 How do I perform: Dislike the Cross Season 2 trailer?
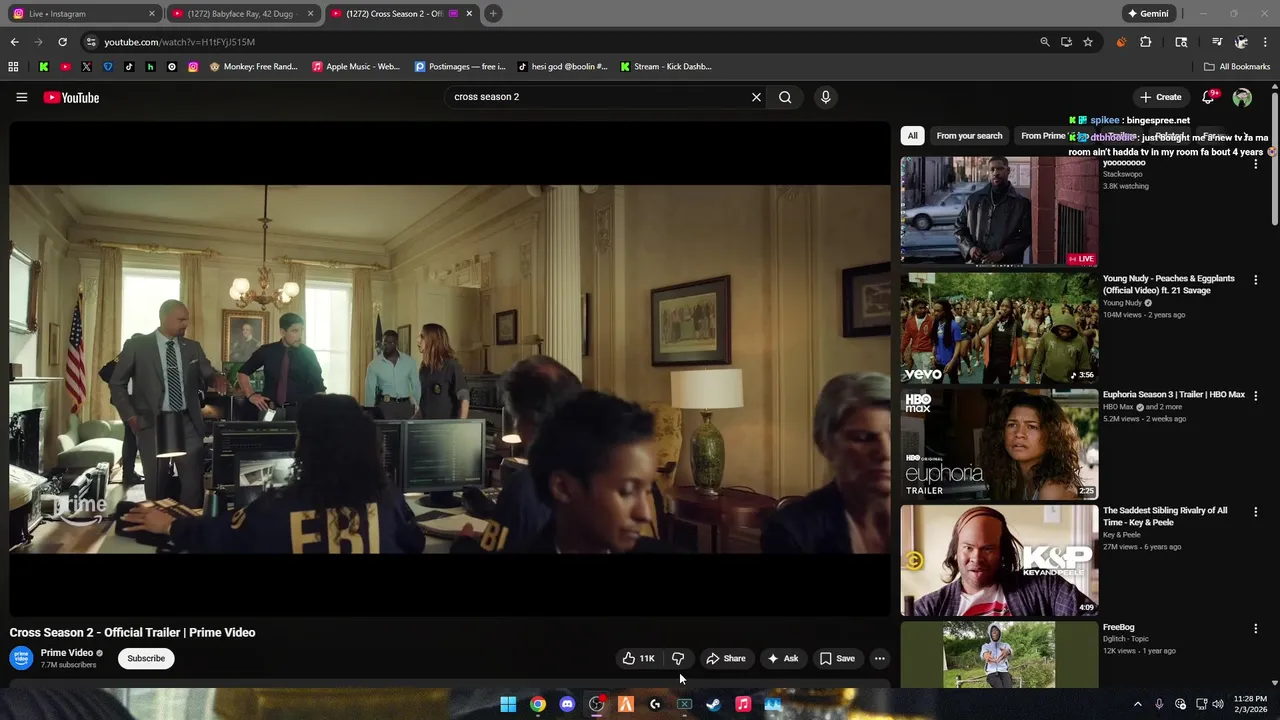click(678, 658)
